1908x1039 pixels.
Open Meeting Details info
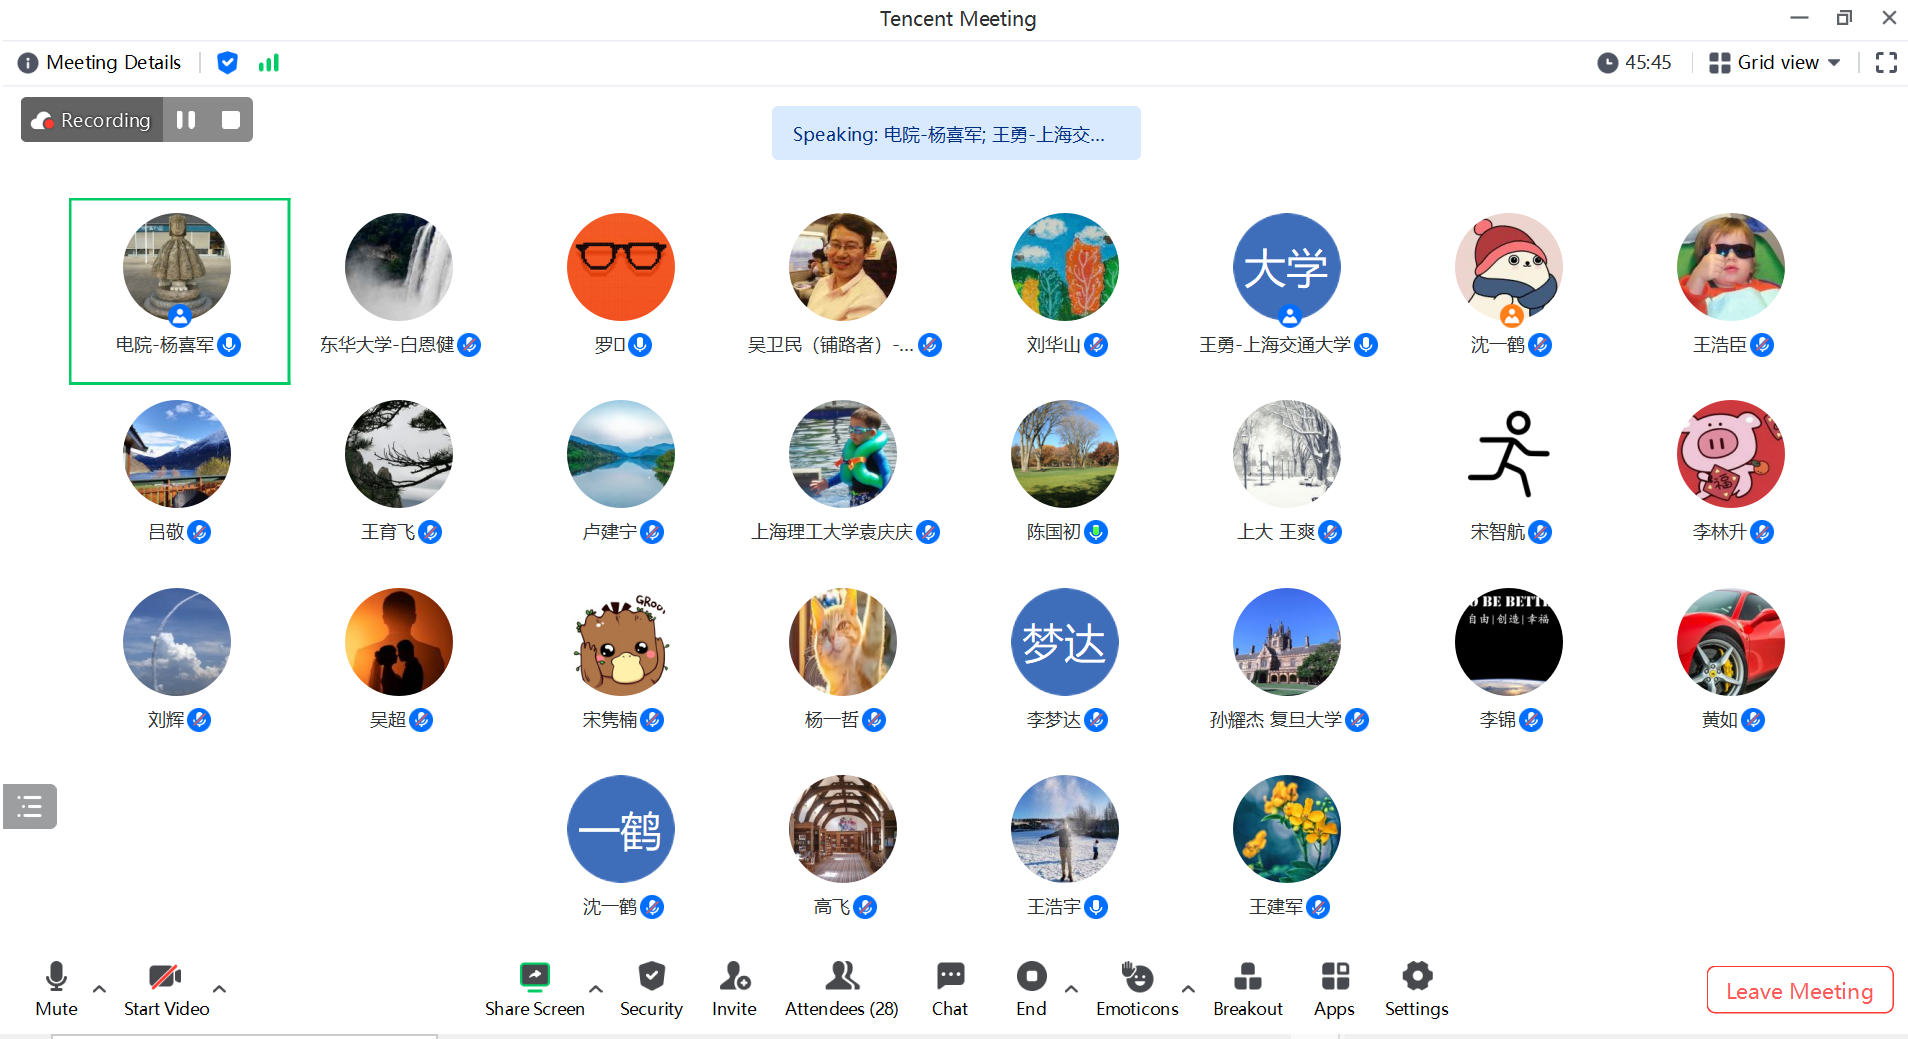click(100, 63)
